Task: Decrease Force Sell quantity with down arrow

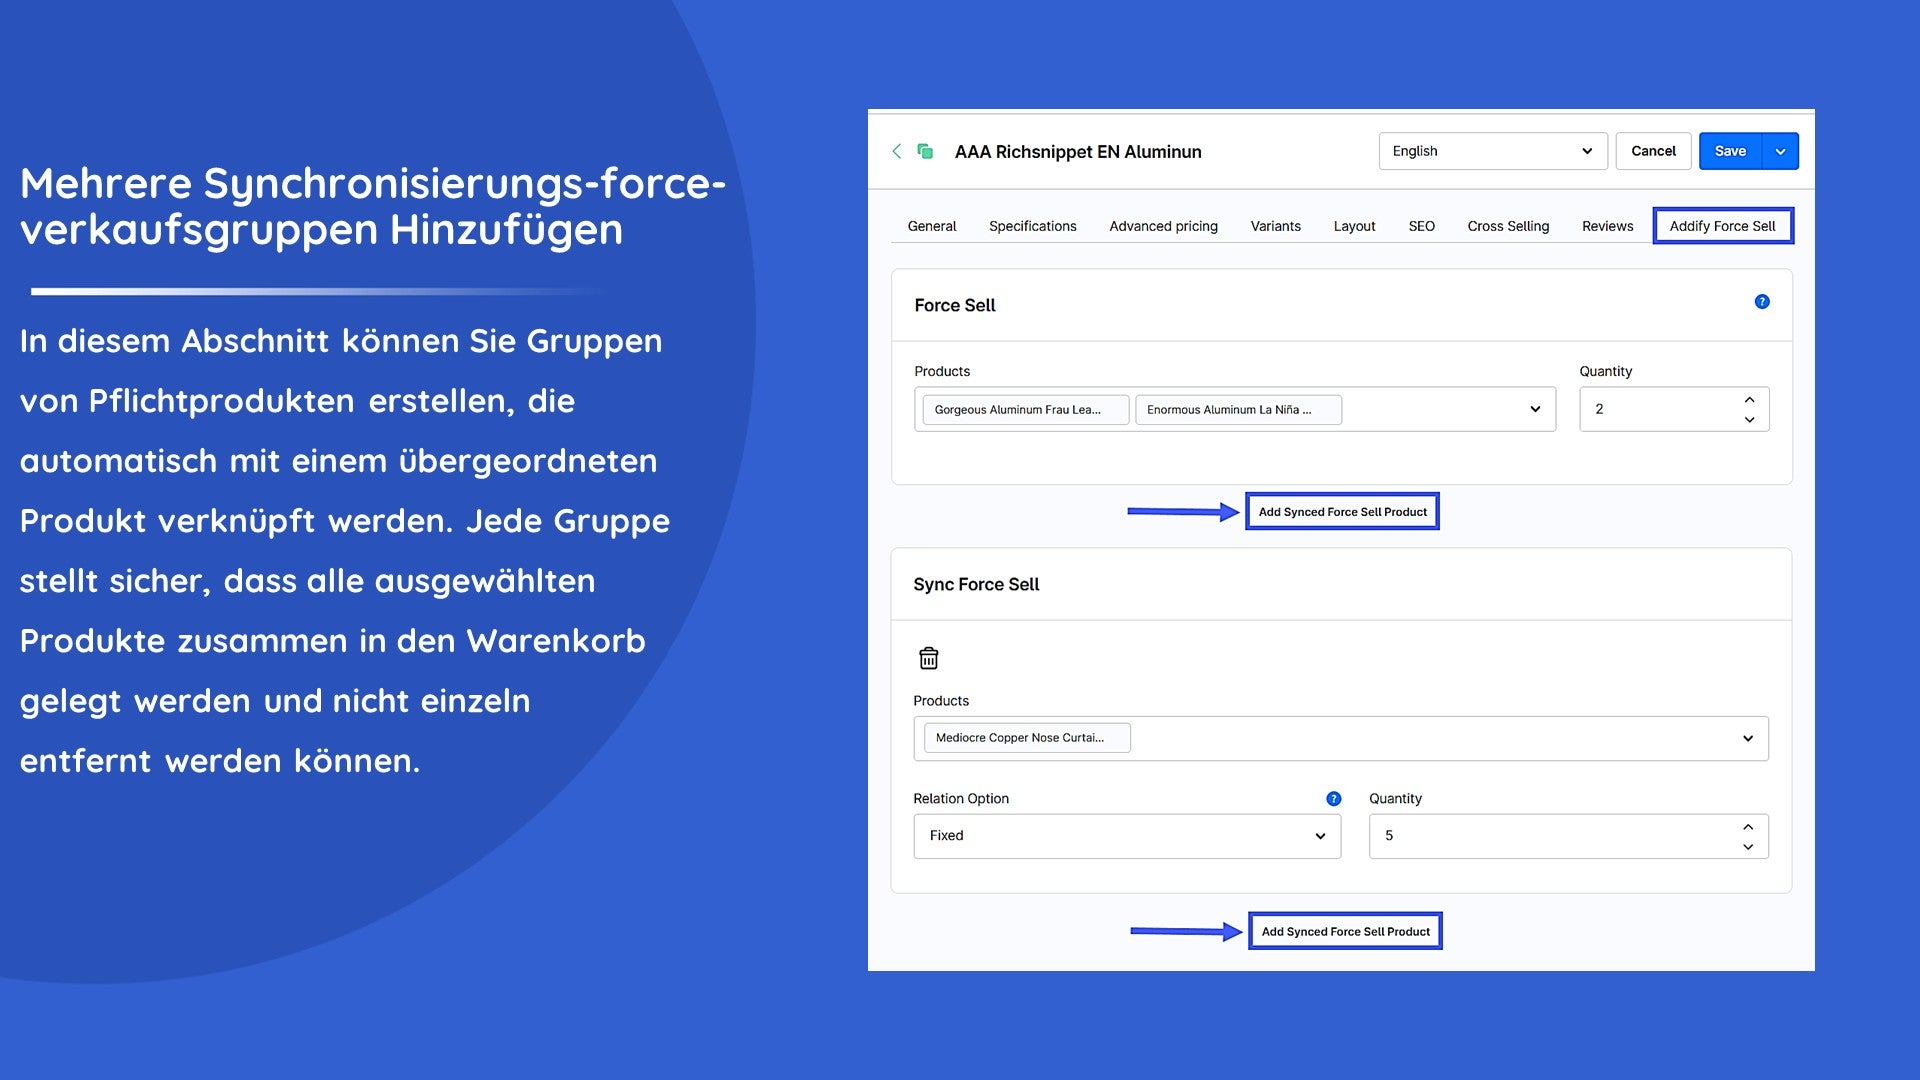Action: (1749, 420)
